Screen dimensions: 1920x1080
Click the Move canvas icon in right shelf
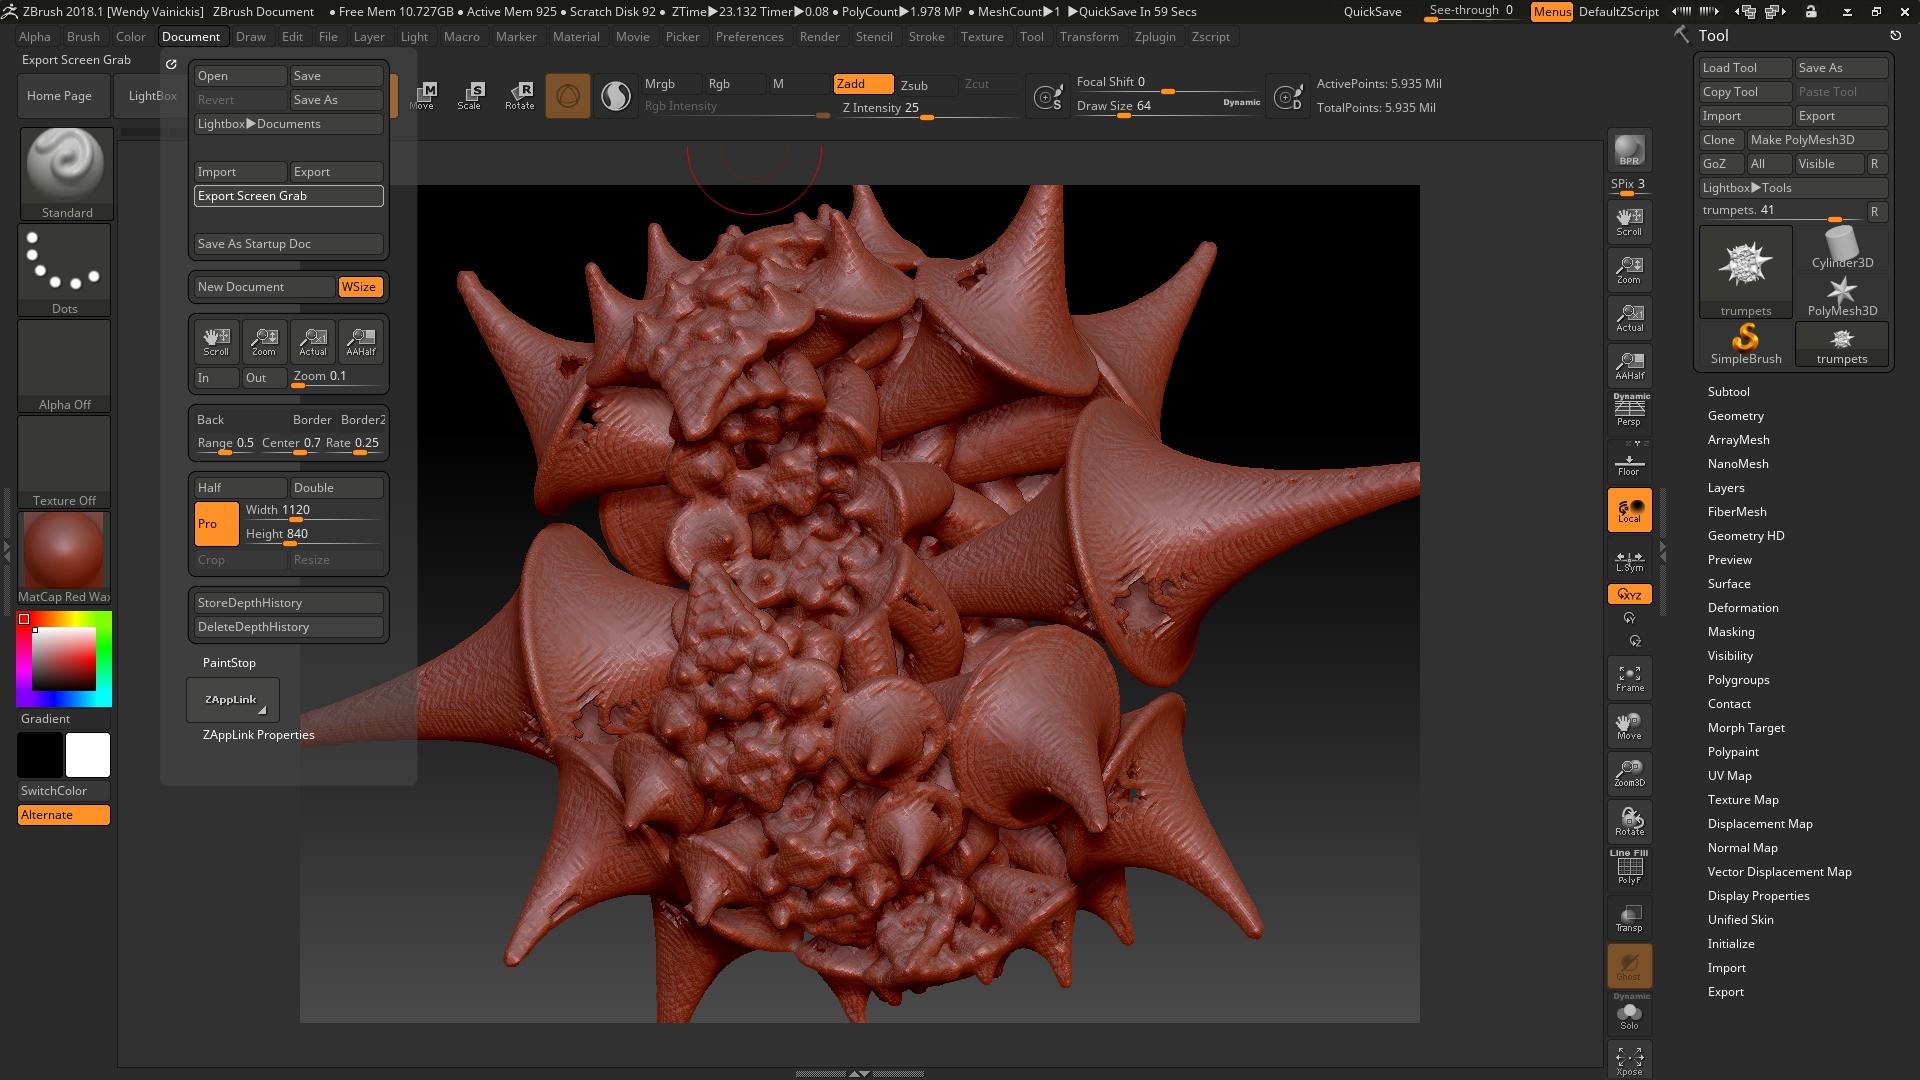click(1629, 727)
